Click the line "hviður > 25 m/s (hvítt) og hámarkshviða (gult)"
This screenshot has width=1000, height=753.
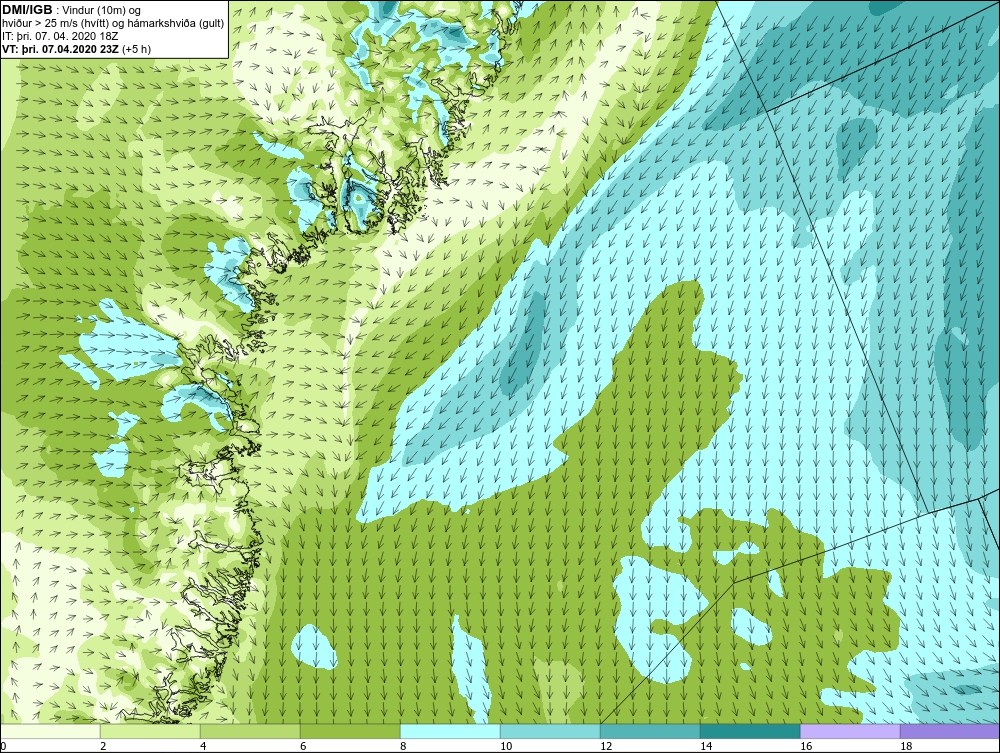pos(113,24)
